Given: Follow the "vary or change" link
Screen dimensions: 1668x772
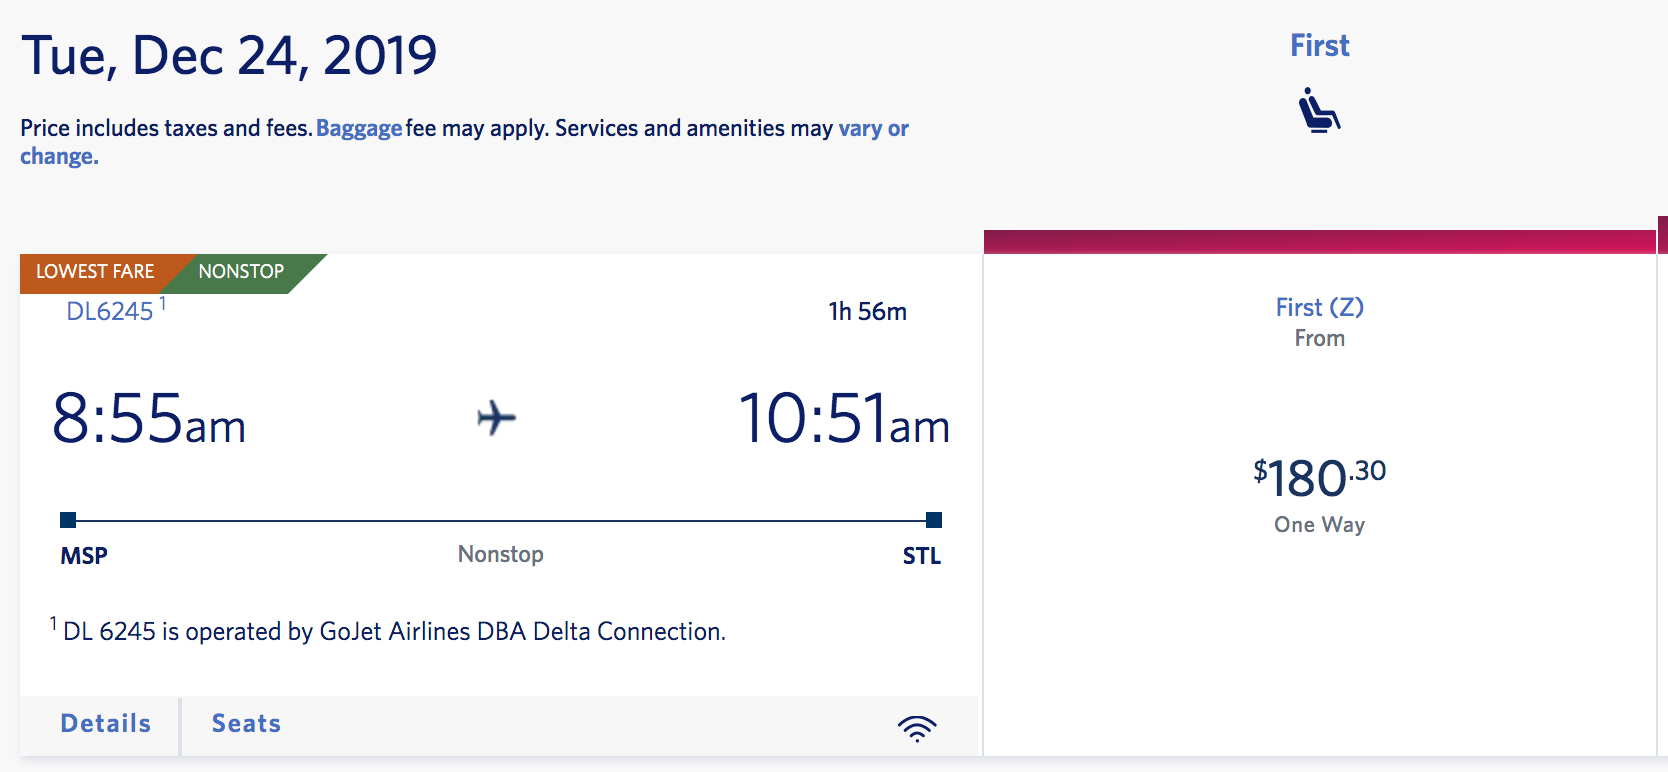Looking at the screenshot, I should pyautogui.click(x=872, y=129).
